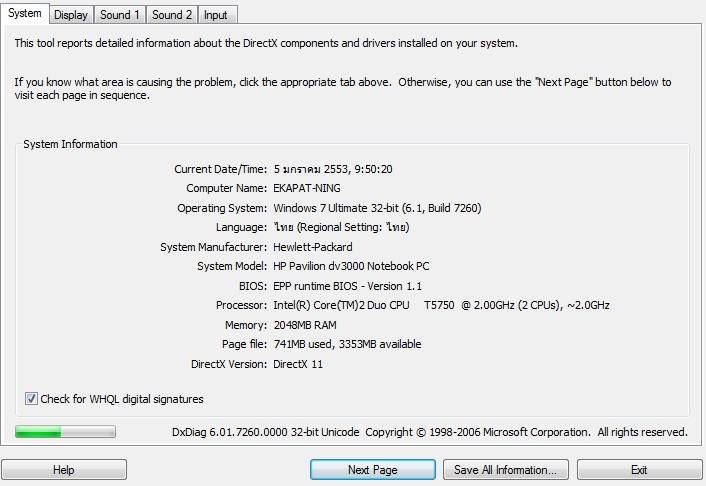Click the computer name EKAPAT-NING
The height and width of the screenshot is (486, 706).
click(313, 188)
